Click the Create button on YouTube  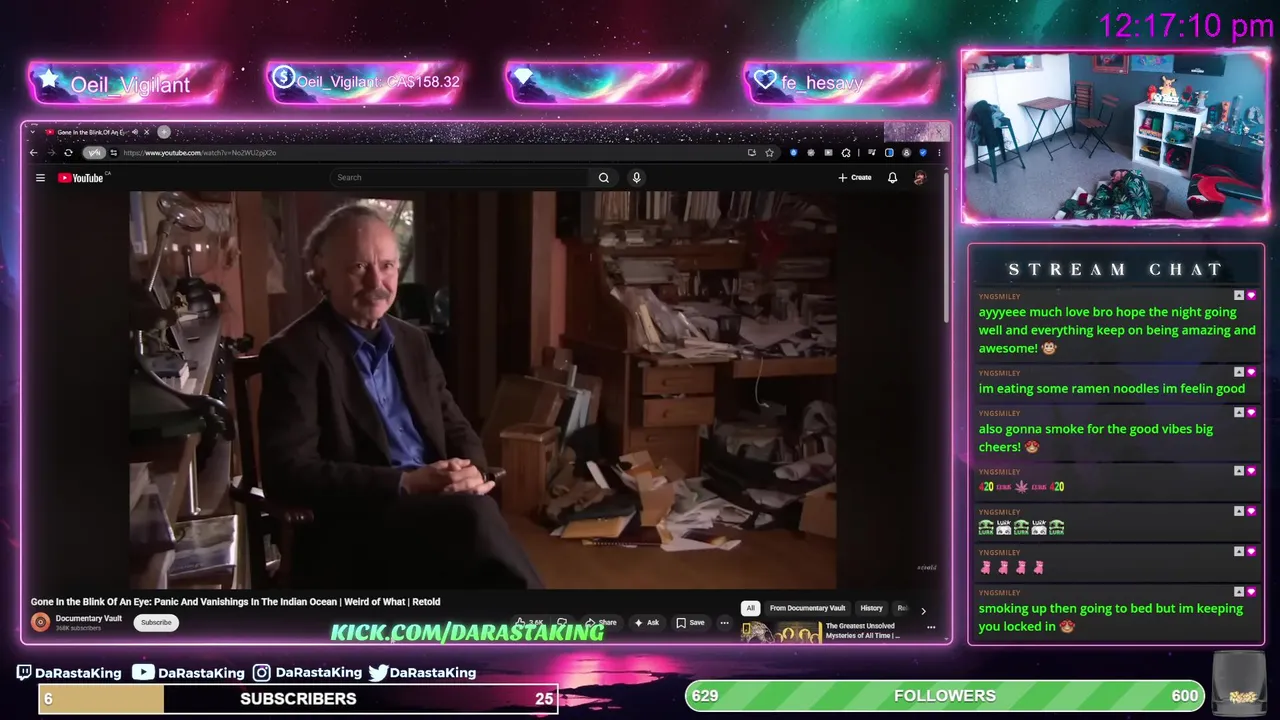point(855,178)
